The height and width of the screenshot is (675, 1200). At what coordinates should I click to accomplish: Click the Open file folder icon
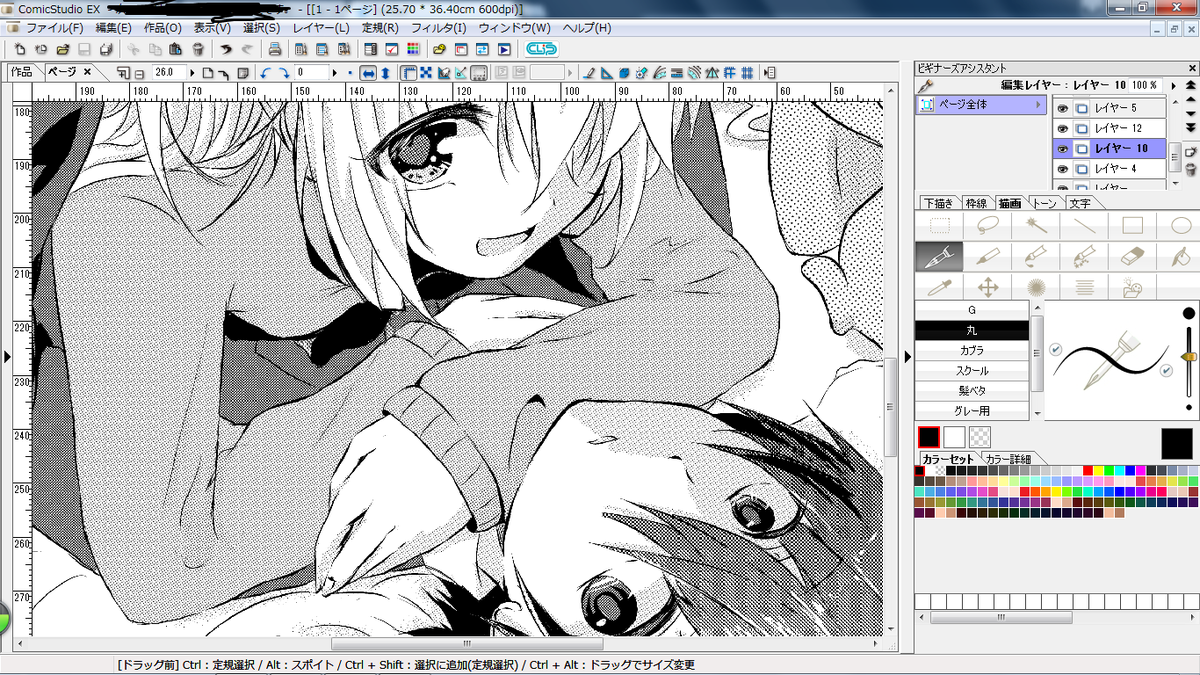click(63, 49)
